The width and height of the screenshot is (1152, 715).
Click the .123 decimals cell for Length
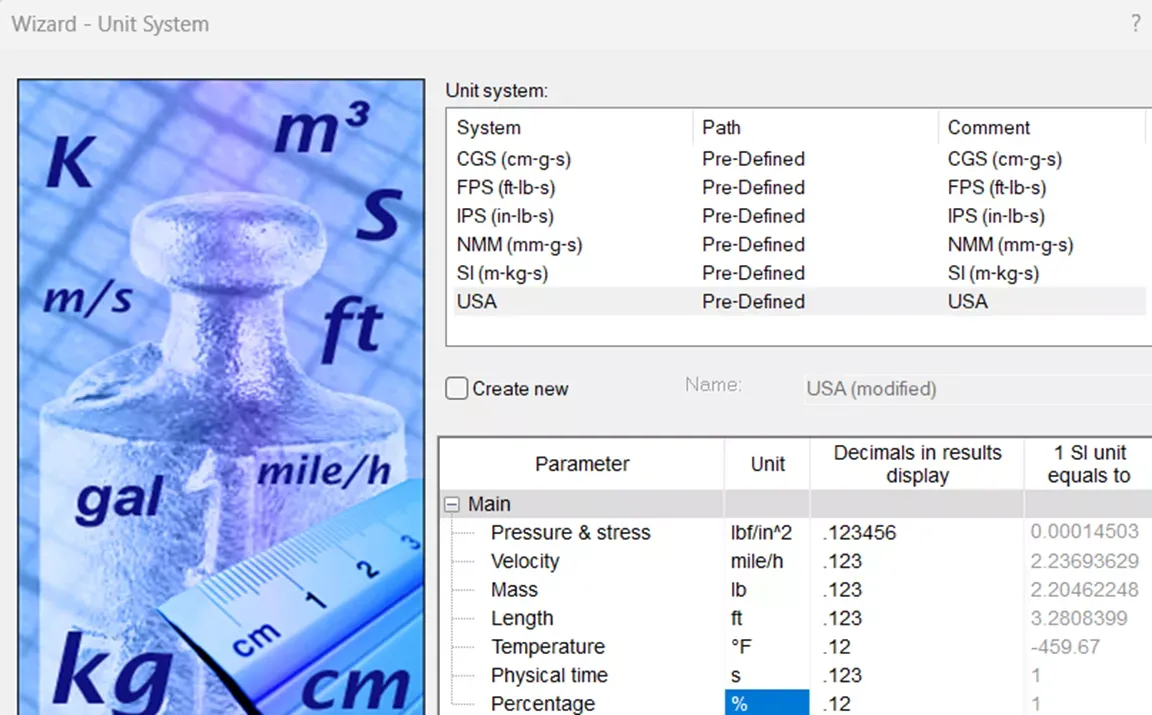coord(917,618)
